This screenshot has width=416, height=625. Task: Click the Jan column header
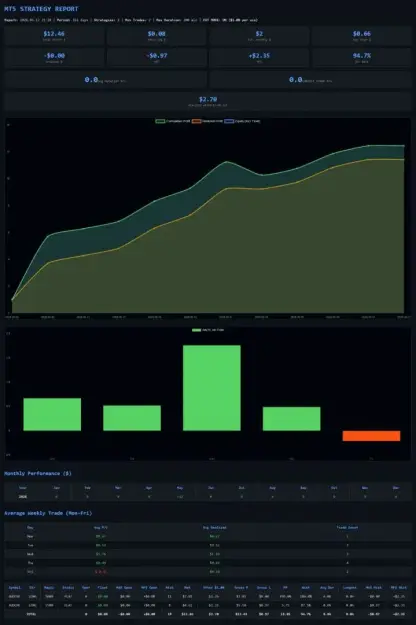coord(56,487)
